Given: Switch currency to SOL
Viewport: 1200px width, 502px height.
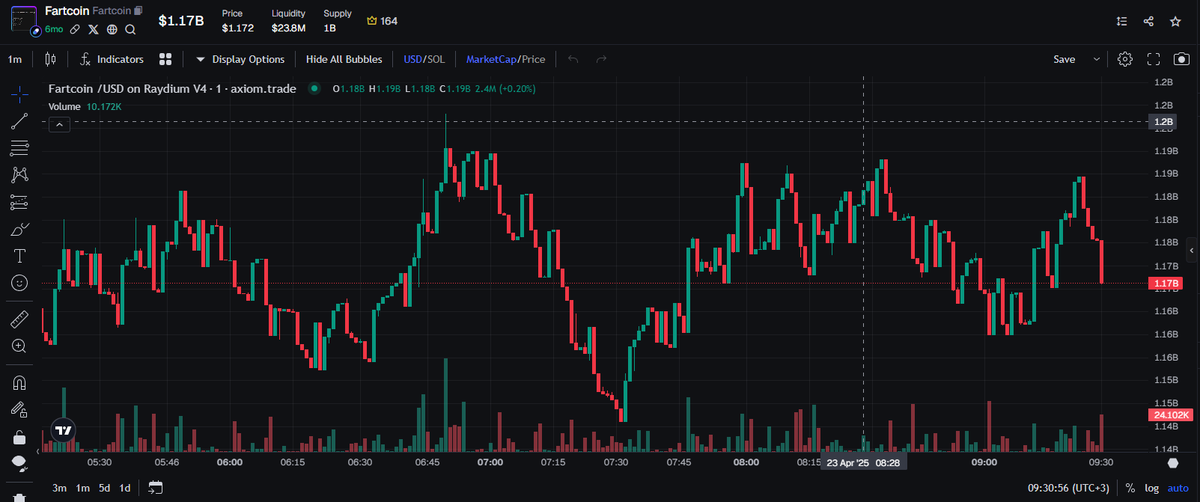Looking at the screenshot, I should [x=436, y=59].
